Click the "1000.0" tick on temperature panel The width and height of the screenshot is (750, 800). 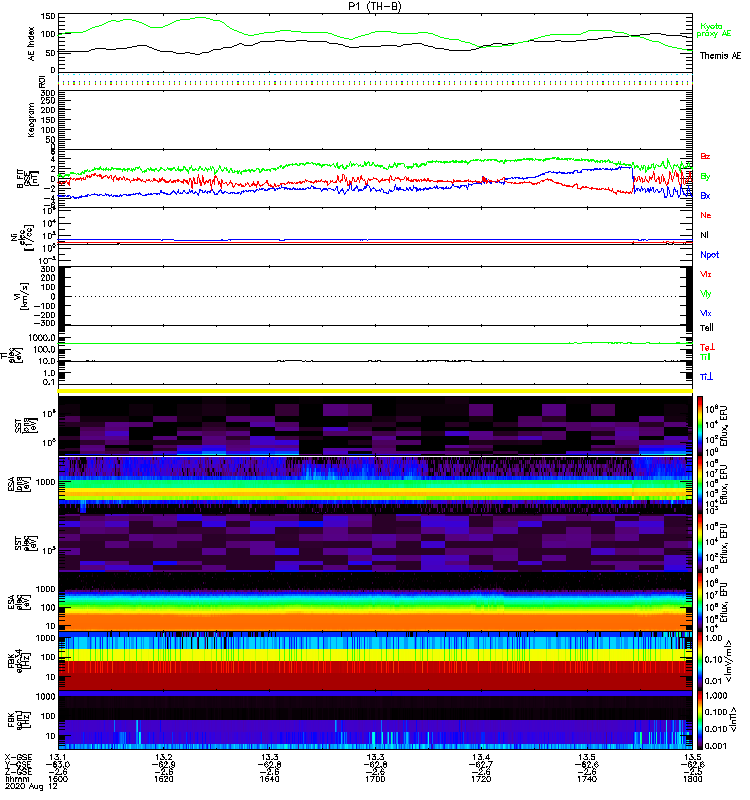42,338
